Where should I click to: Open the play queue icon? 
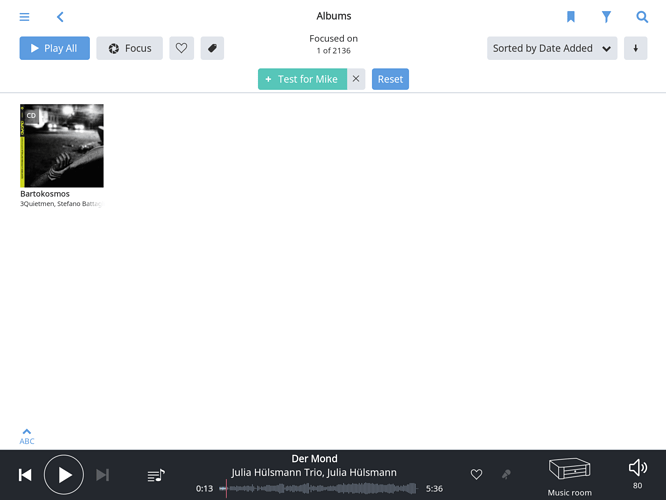point(156,475)
